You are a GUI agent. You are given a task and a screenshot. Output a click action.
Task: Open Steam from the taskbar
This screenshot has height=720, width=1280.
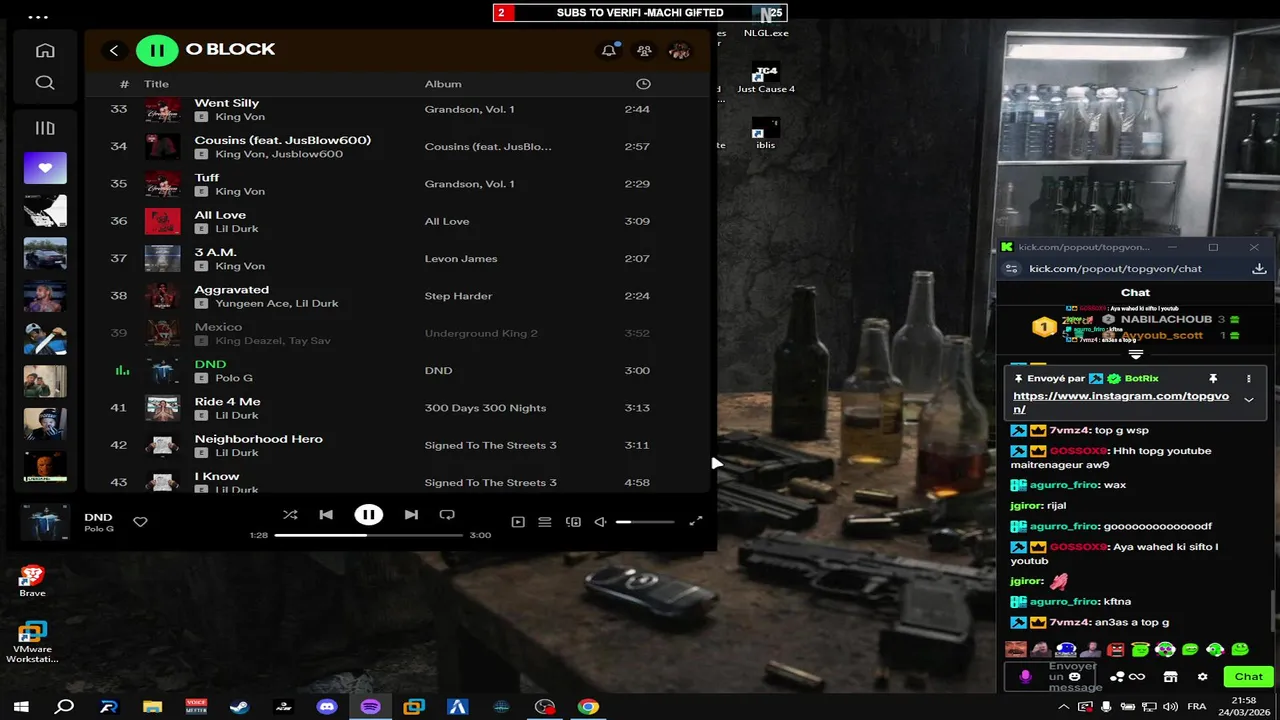pos(240,707)
